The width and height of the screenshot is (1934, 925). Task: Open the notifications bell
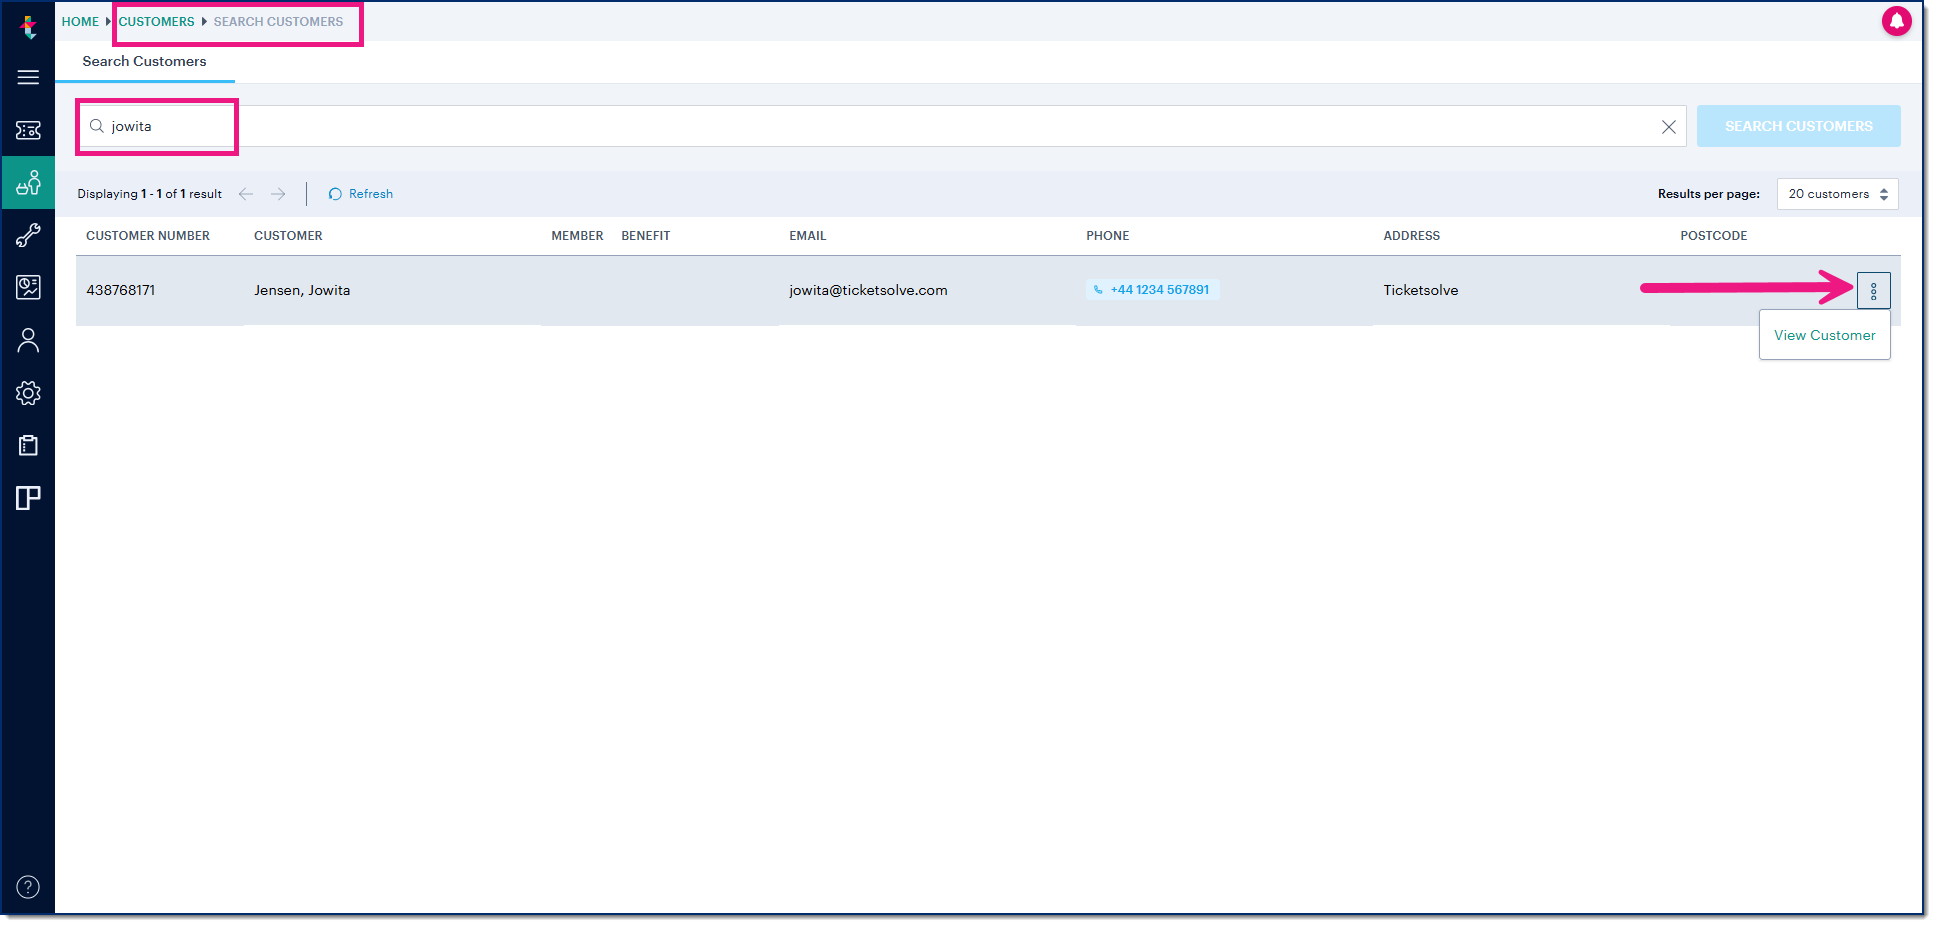coord(1896,21)
